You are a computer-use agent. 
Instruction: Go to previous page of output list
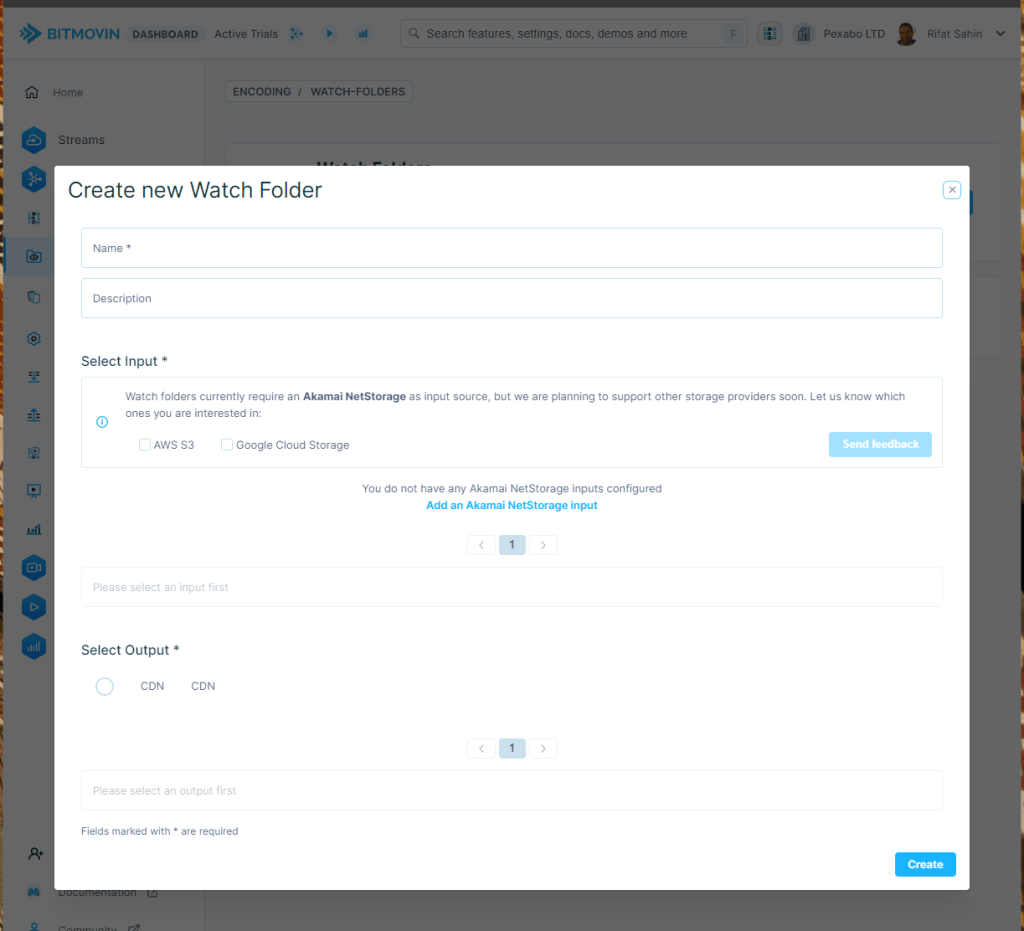pyautogui.click(x=481, y=748)
